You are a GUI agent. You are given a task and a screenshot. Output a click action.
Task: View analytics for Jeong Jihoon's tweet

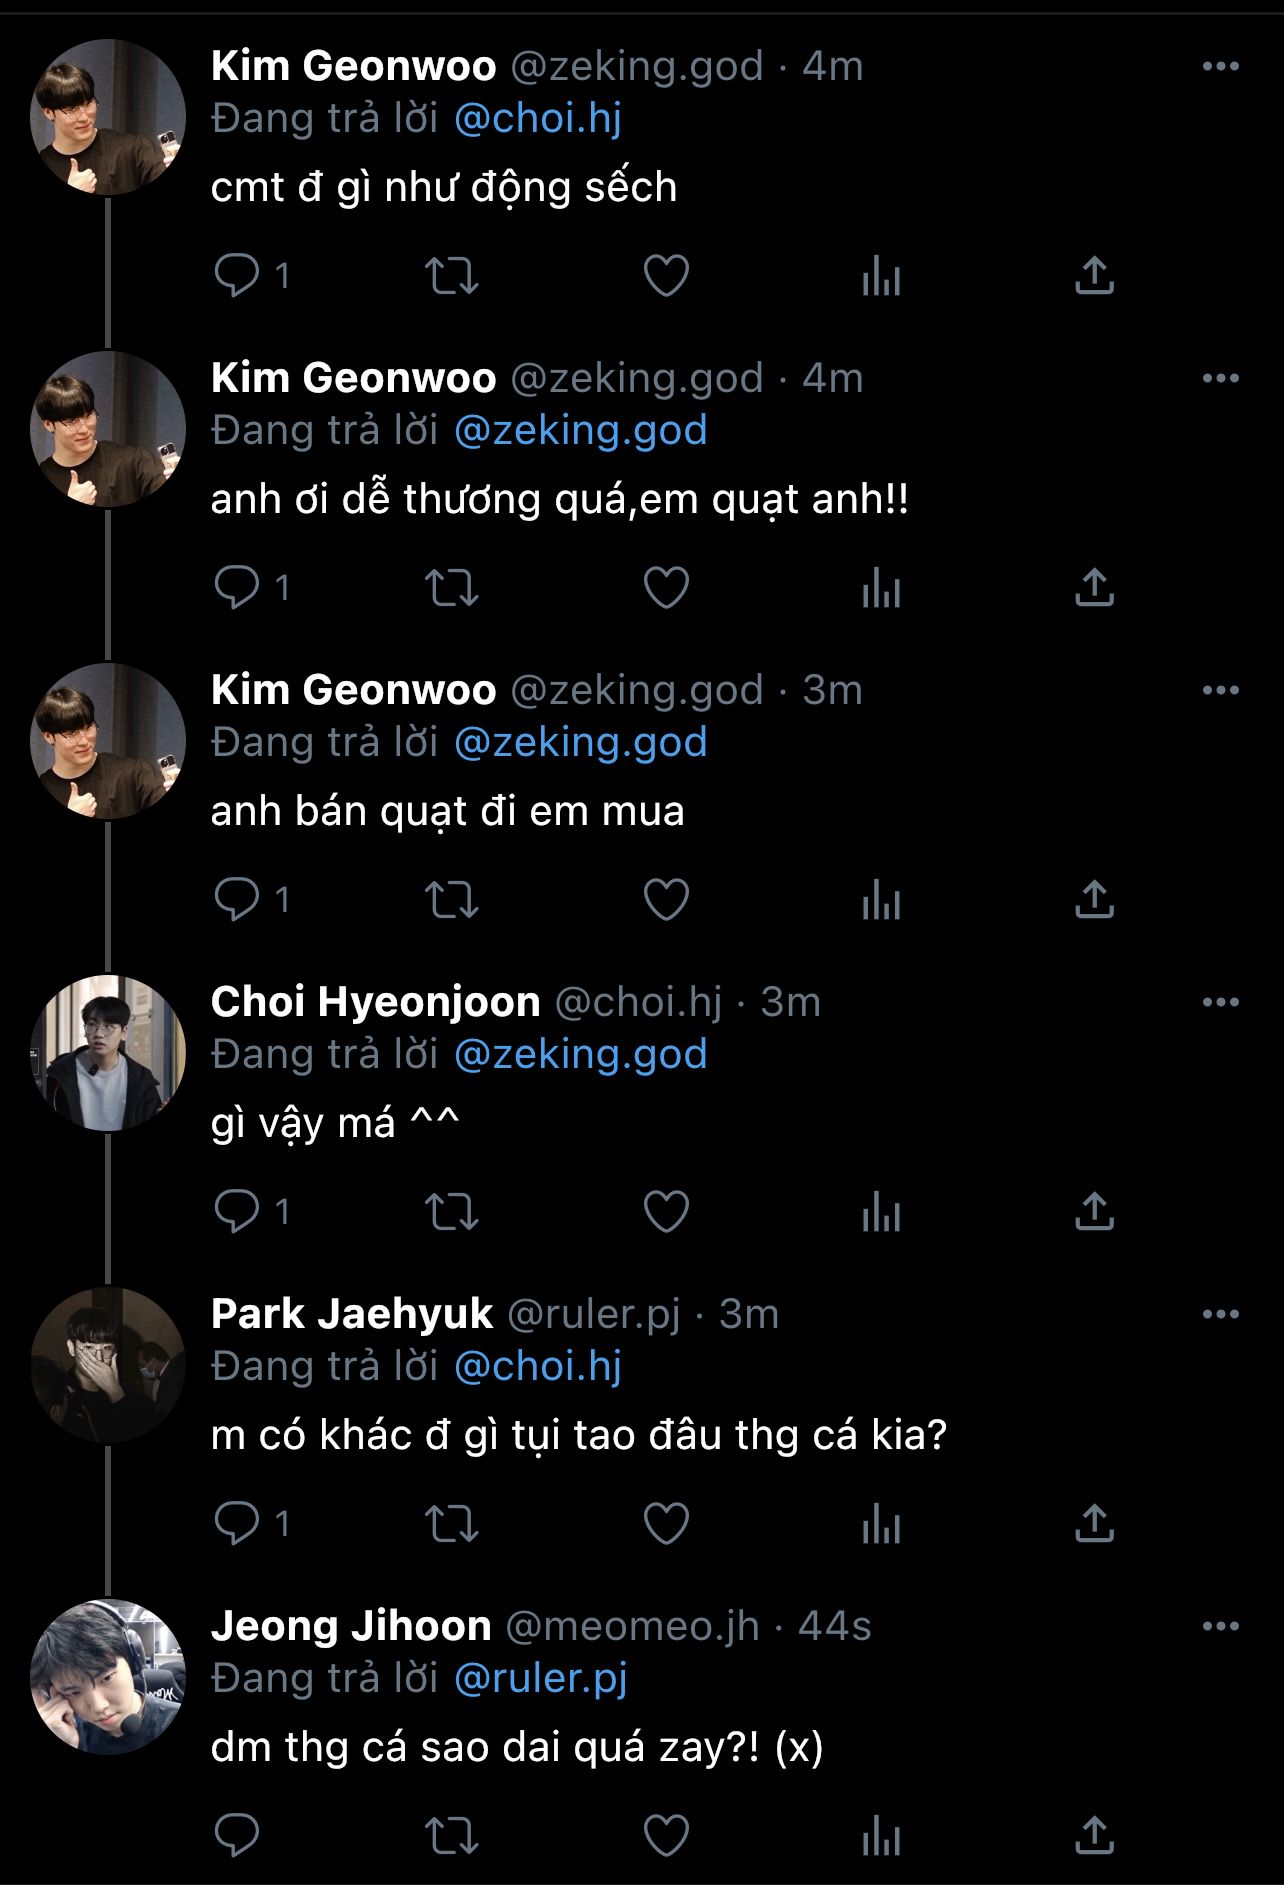coord(881,1835)
